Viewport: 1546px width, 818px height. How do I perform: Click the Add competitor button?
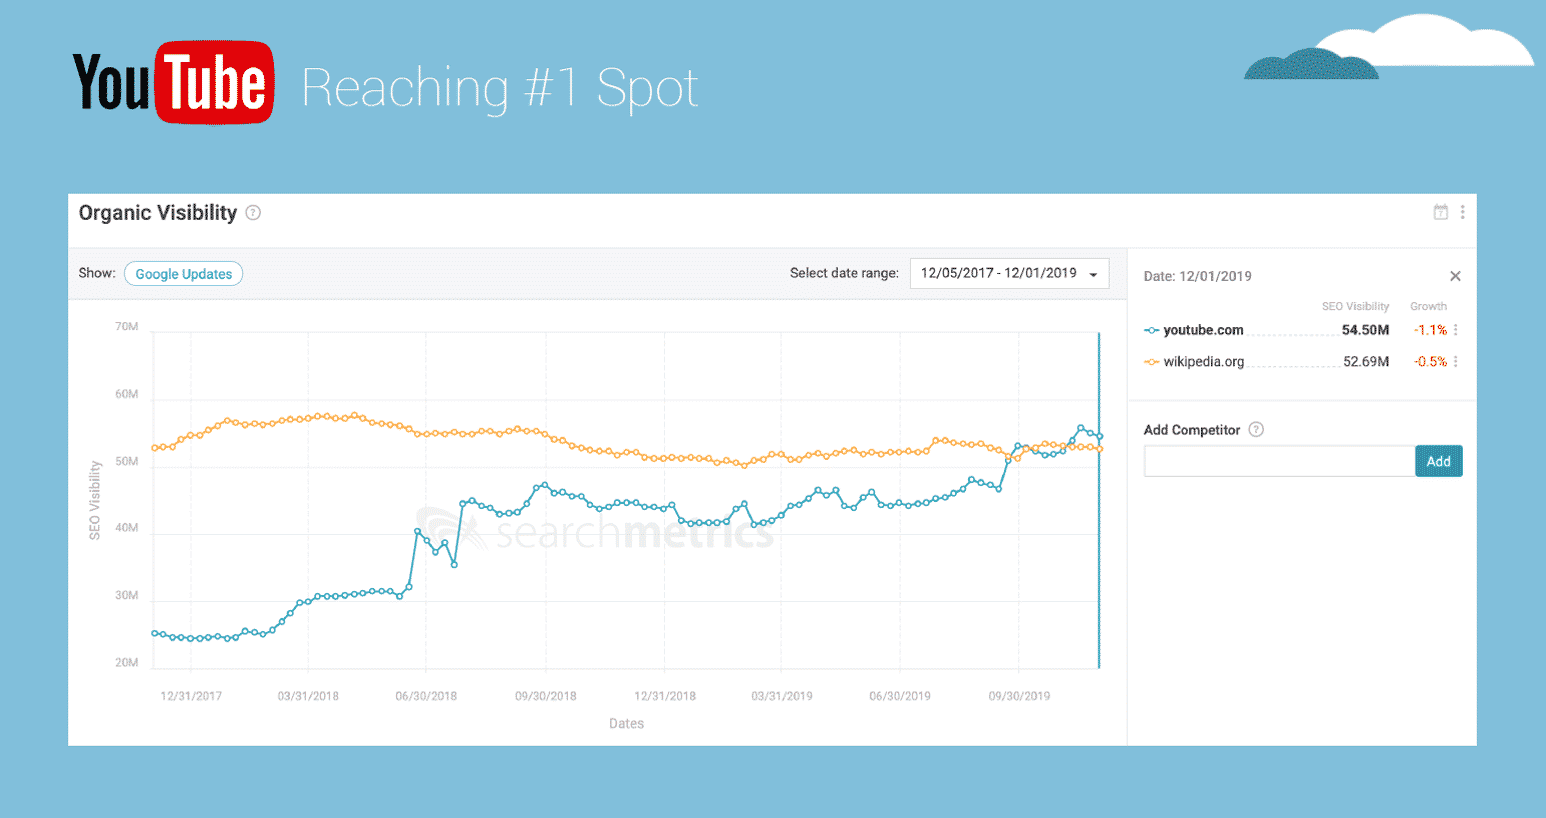[1438, 461]
